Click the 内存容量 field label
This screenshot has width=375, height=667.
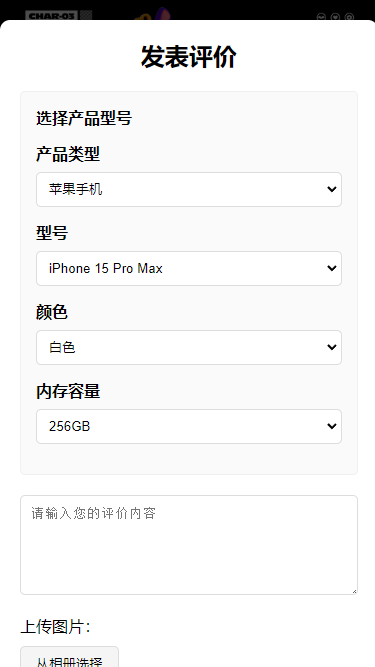[x=68, y=391]
